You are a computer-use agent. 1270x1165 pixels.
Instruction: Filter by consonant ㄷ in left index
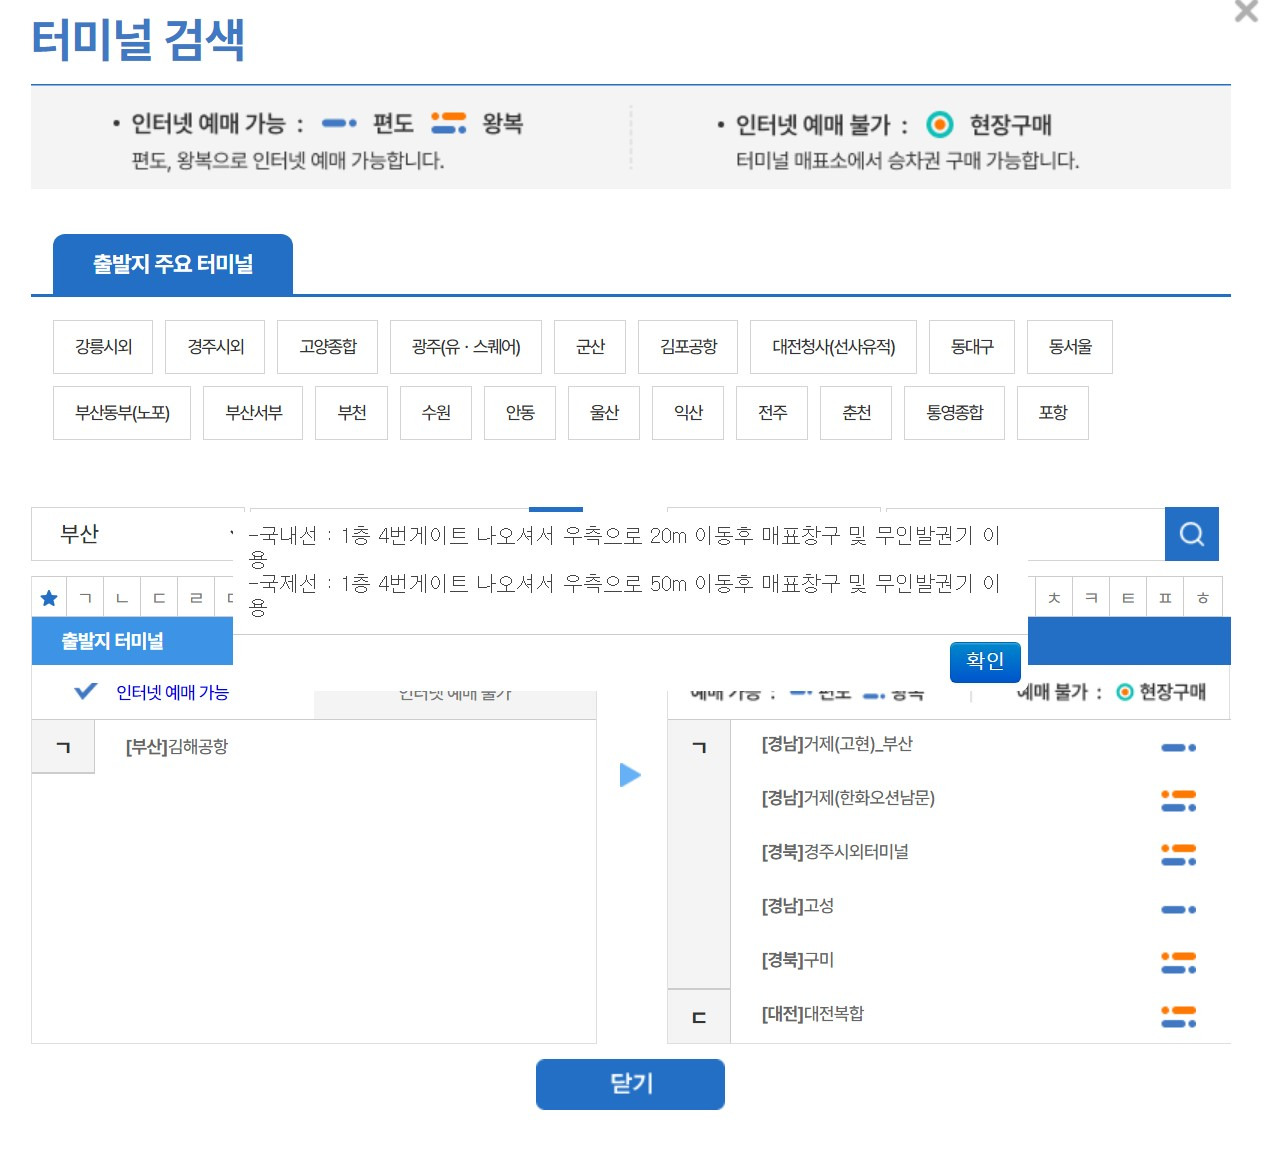(159, 598)
